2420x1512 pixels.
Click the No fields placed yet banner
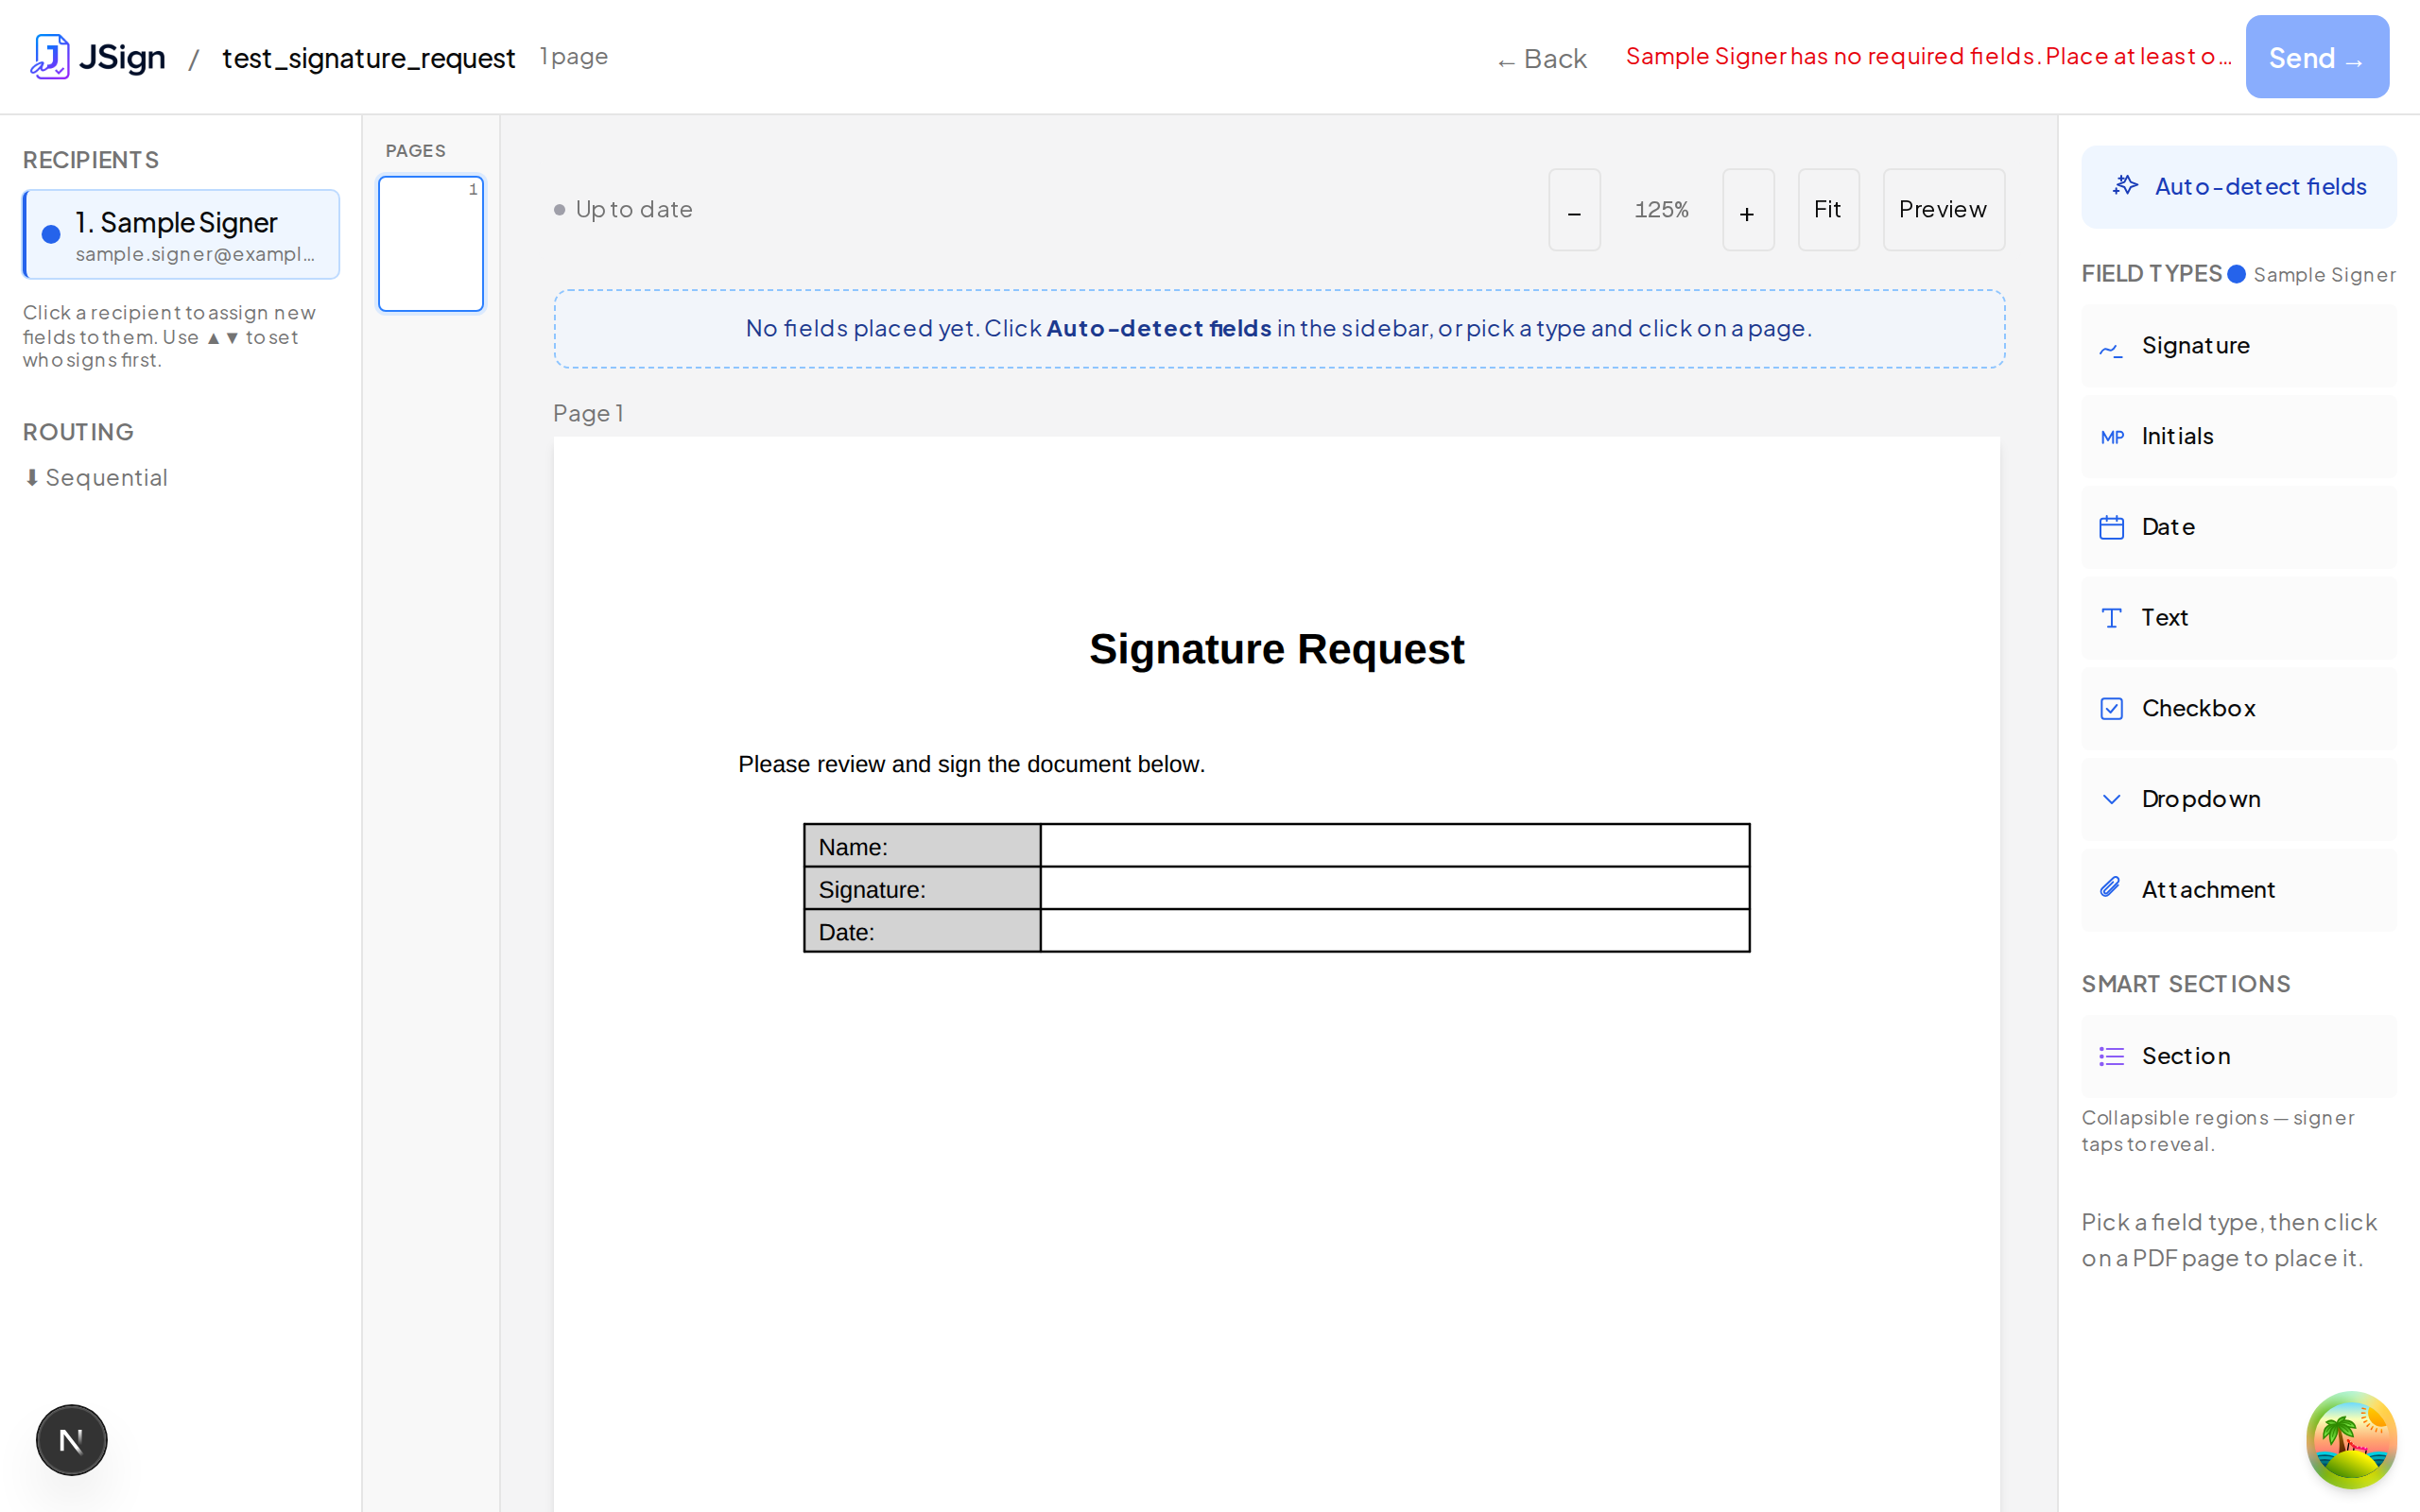tap(1279, 329)
